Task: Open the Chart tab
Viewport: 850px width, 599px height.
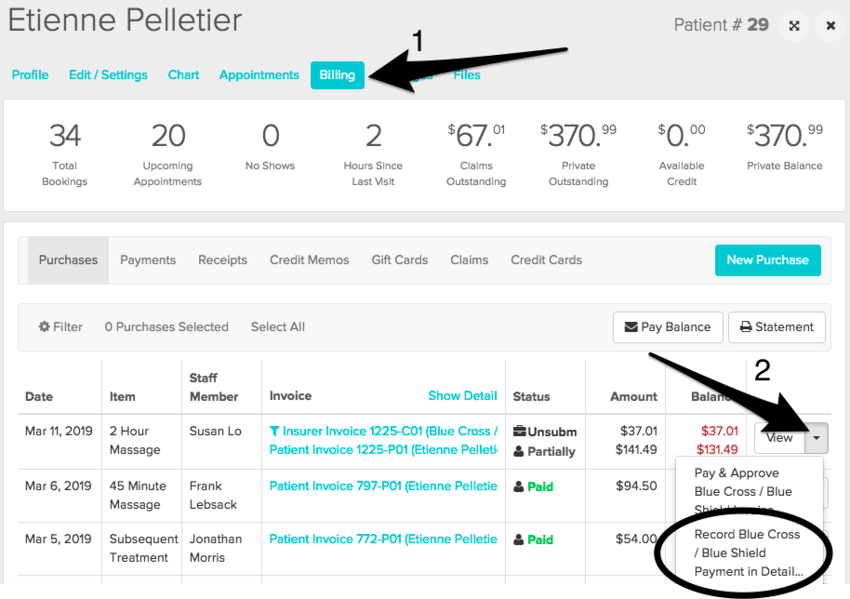Action: point(183,75)
